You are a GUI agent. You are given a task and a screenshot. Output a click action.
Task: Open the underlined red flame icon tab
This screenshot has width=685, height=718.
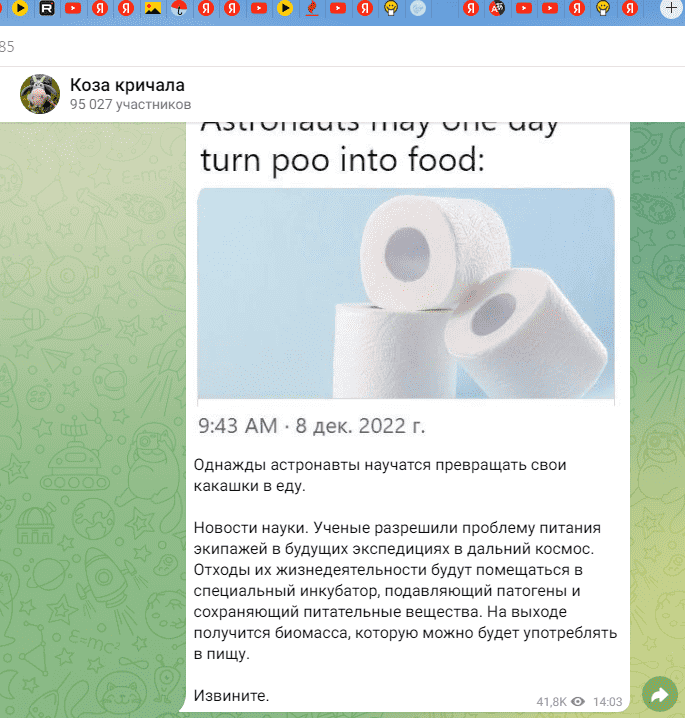(x=312, y=8)
